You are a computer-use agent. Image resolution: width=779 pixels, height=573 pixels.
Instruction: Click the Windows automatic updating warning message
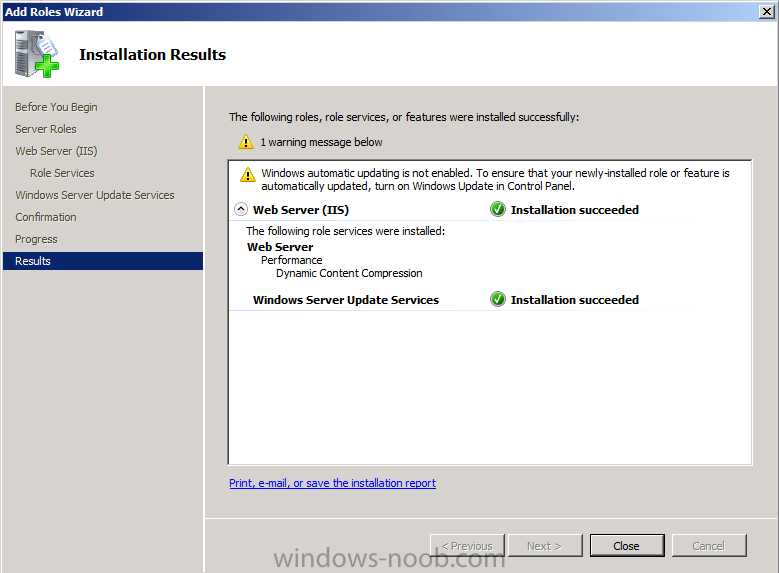tap(495, 179)
